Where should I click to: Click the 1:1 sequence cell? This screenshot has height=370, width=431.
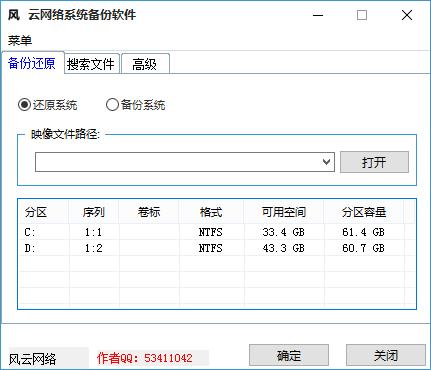coord(93,232)
